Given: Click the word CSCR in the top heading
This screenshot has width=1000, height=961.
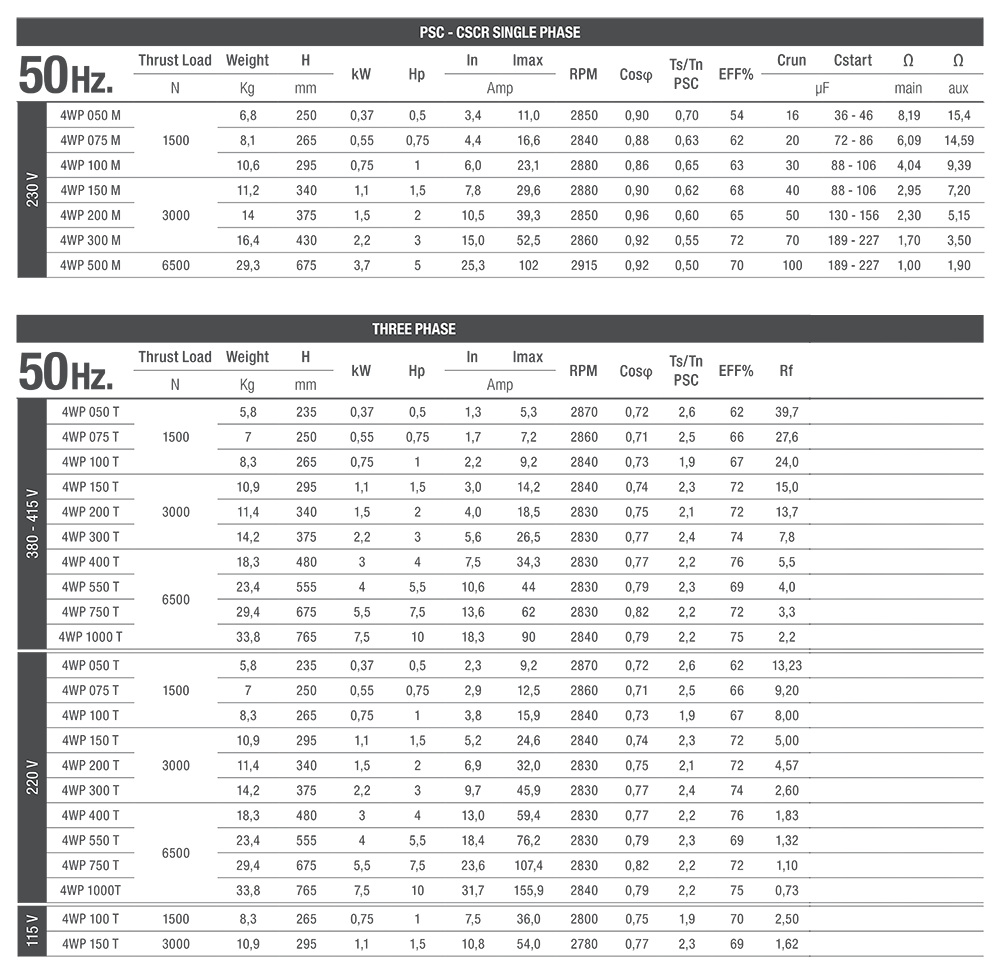Looking at the screenshot, I should click(x=473, y=32).
